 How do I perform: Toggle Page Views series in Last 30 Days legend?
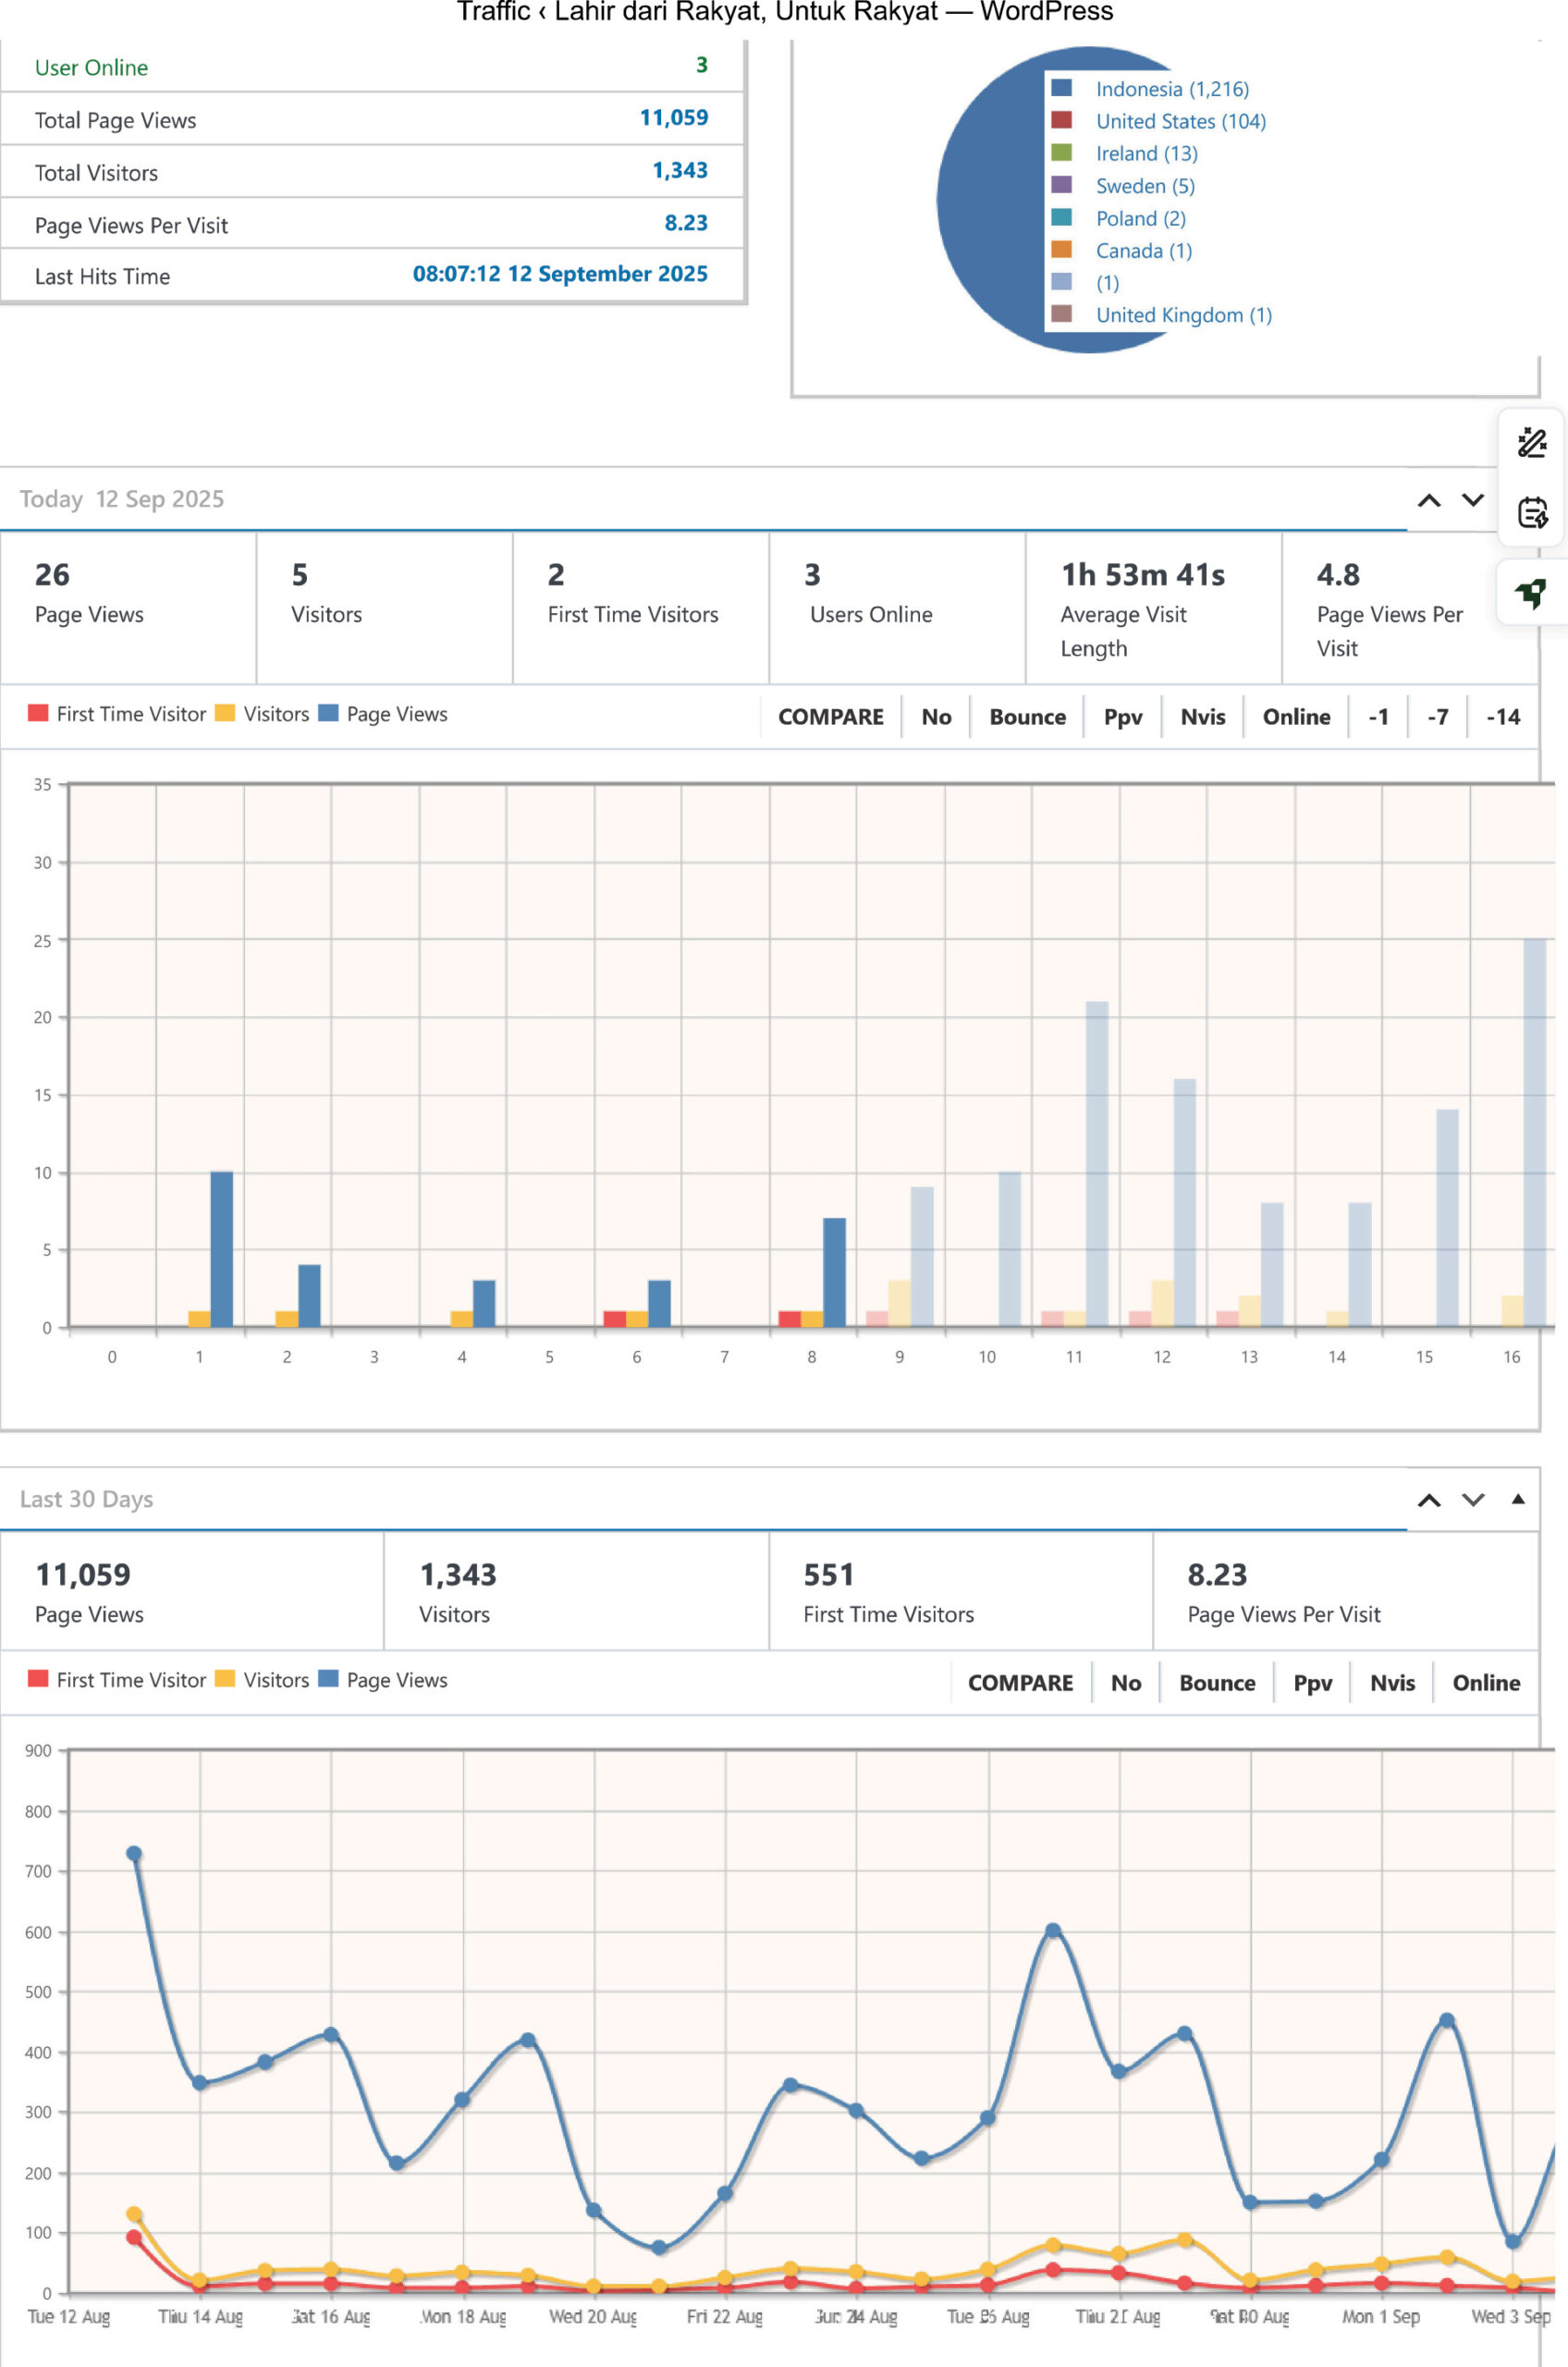[383, 1680]
